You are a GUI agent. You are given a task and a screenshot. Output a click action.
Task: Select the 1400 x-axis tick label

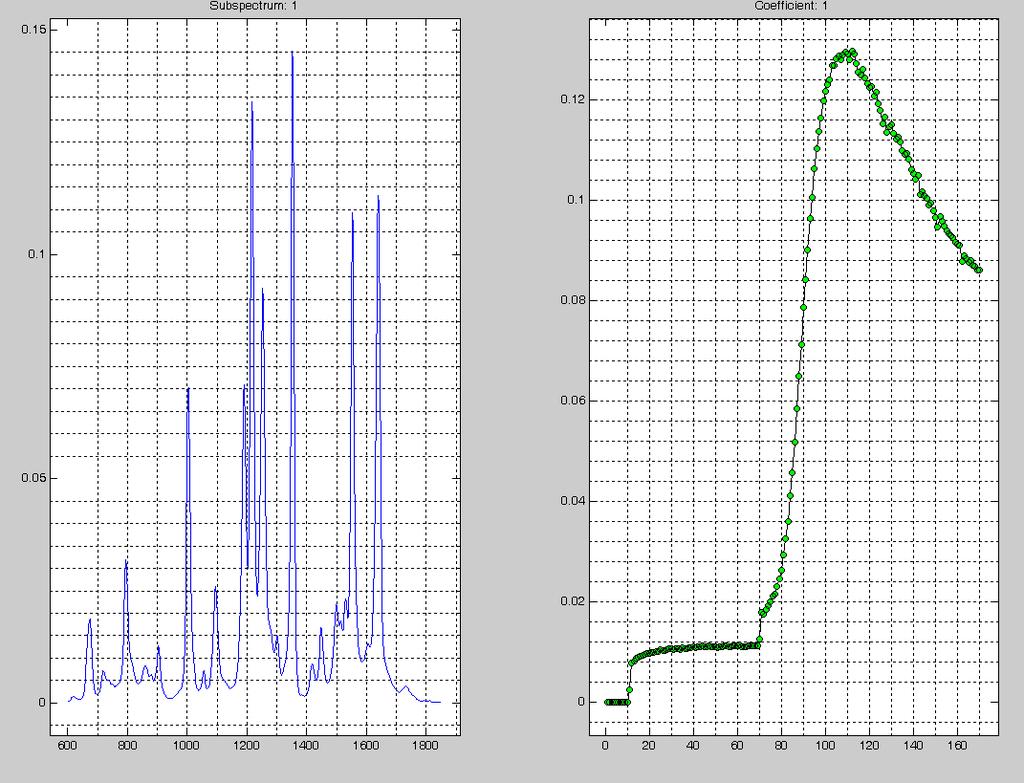306,745
